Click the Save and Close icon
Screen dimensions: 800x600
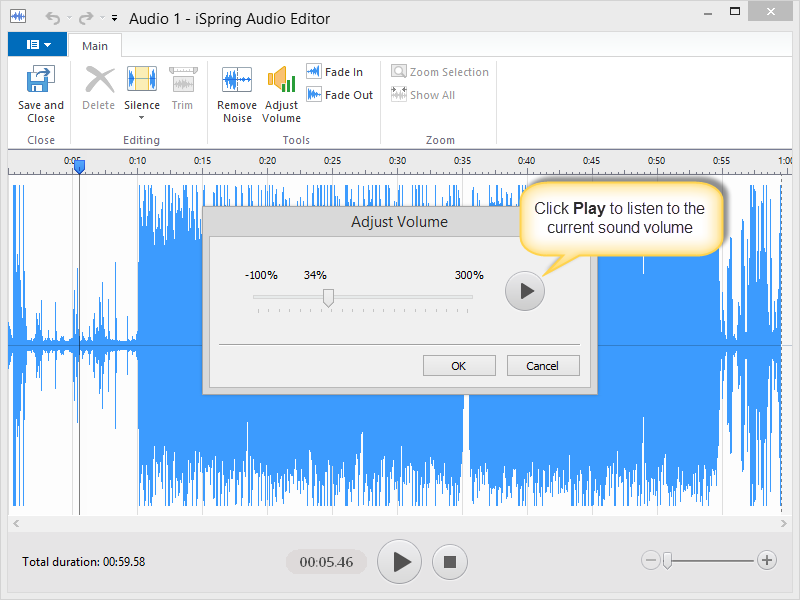[40, 81]
